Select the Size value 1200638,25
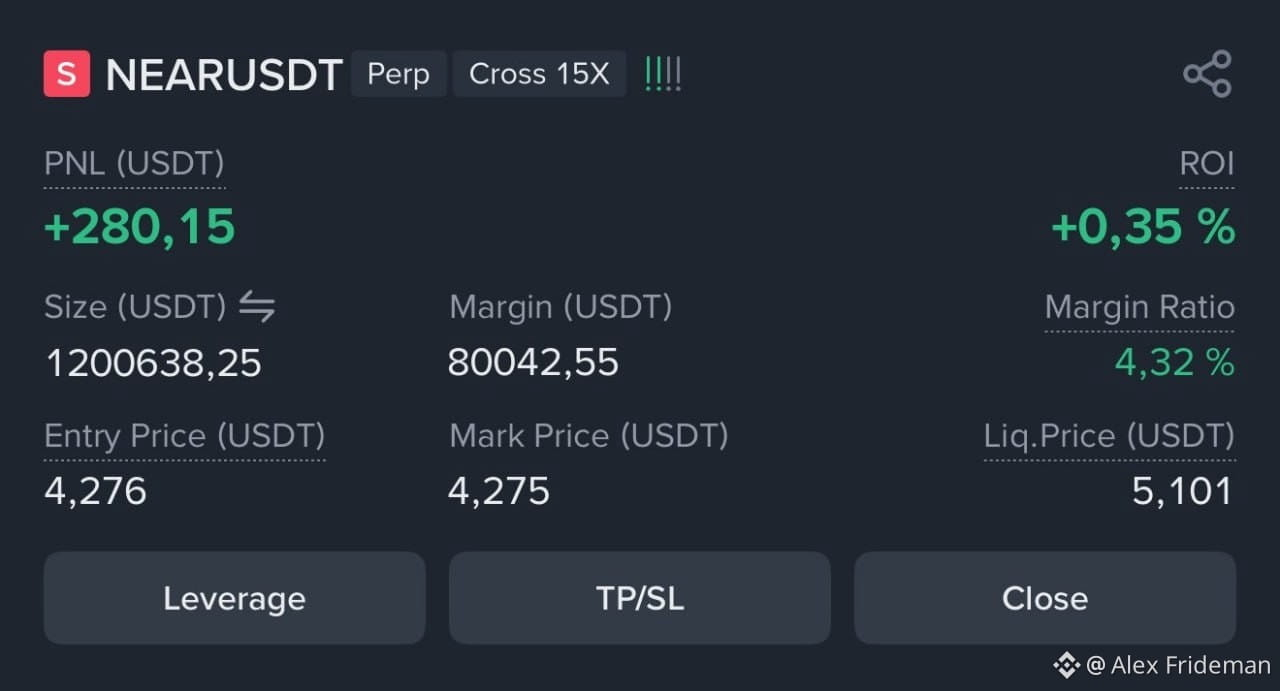This screenshot has width=1280, height=691. [154, 363]
